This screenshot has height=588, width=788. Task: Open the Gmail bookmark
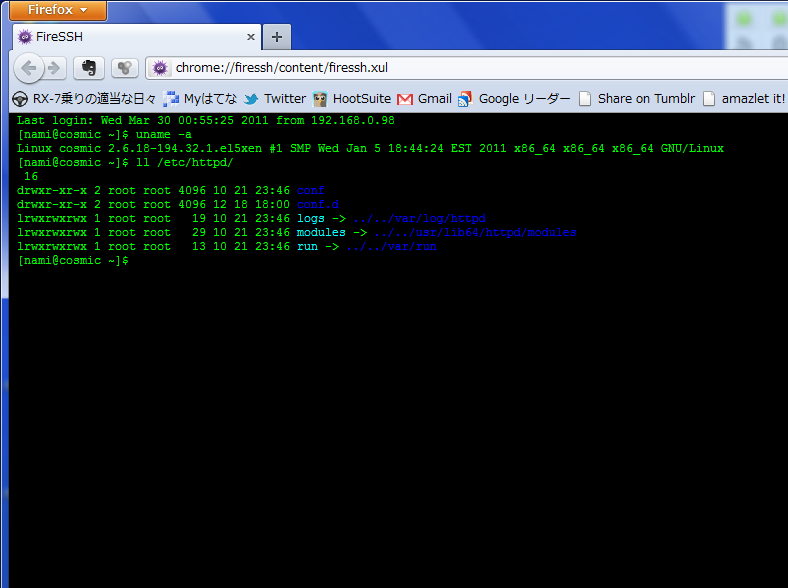click(425, 99)
